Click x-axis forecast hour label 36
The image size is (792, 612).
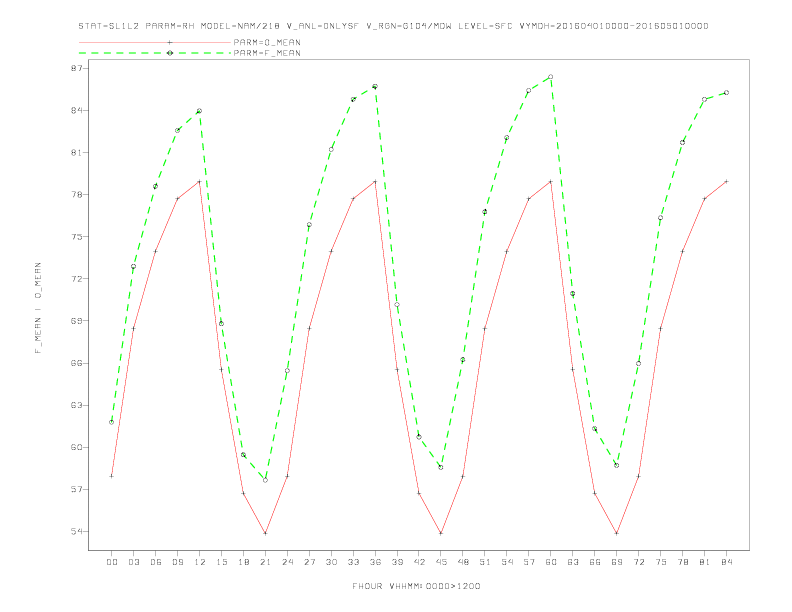point(375,562)
